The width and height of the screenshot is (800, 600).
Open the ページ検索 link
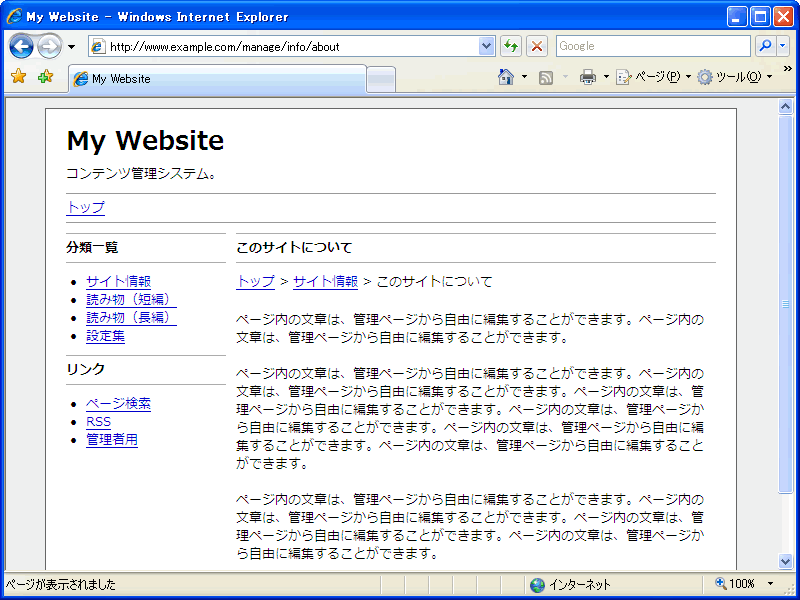point(118,404)
